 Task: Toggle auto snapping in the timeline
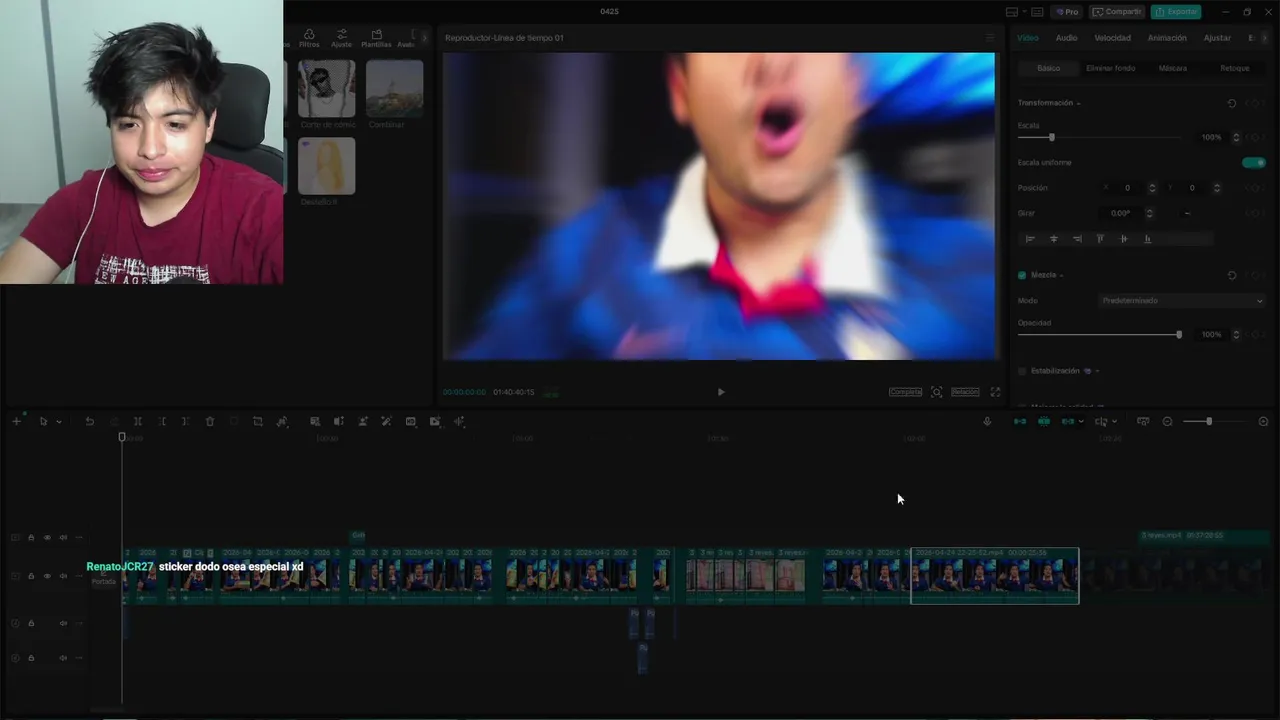(1044, 422)
